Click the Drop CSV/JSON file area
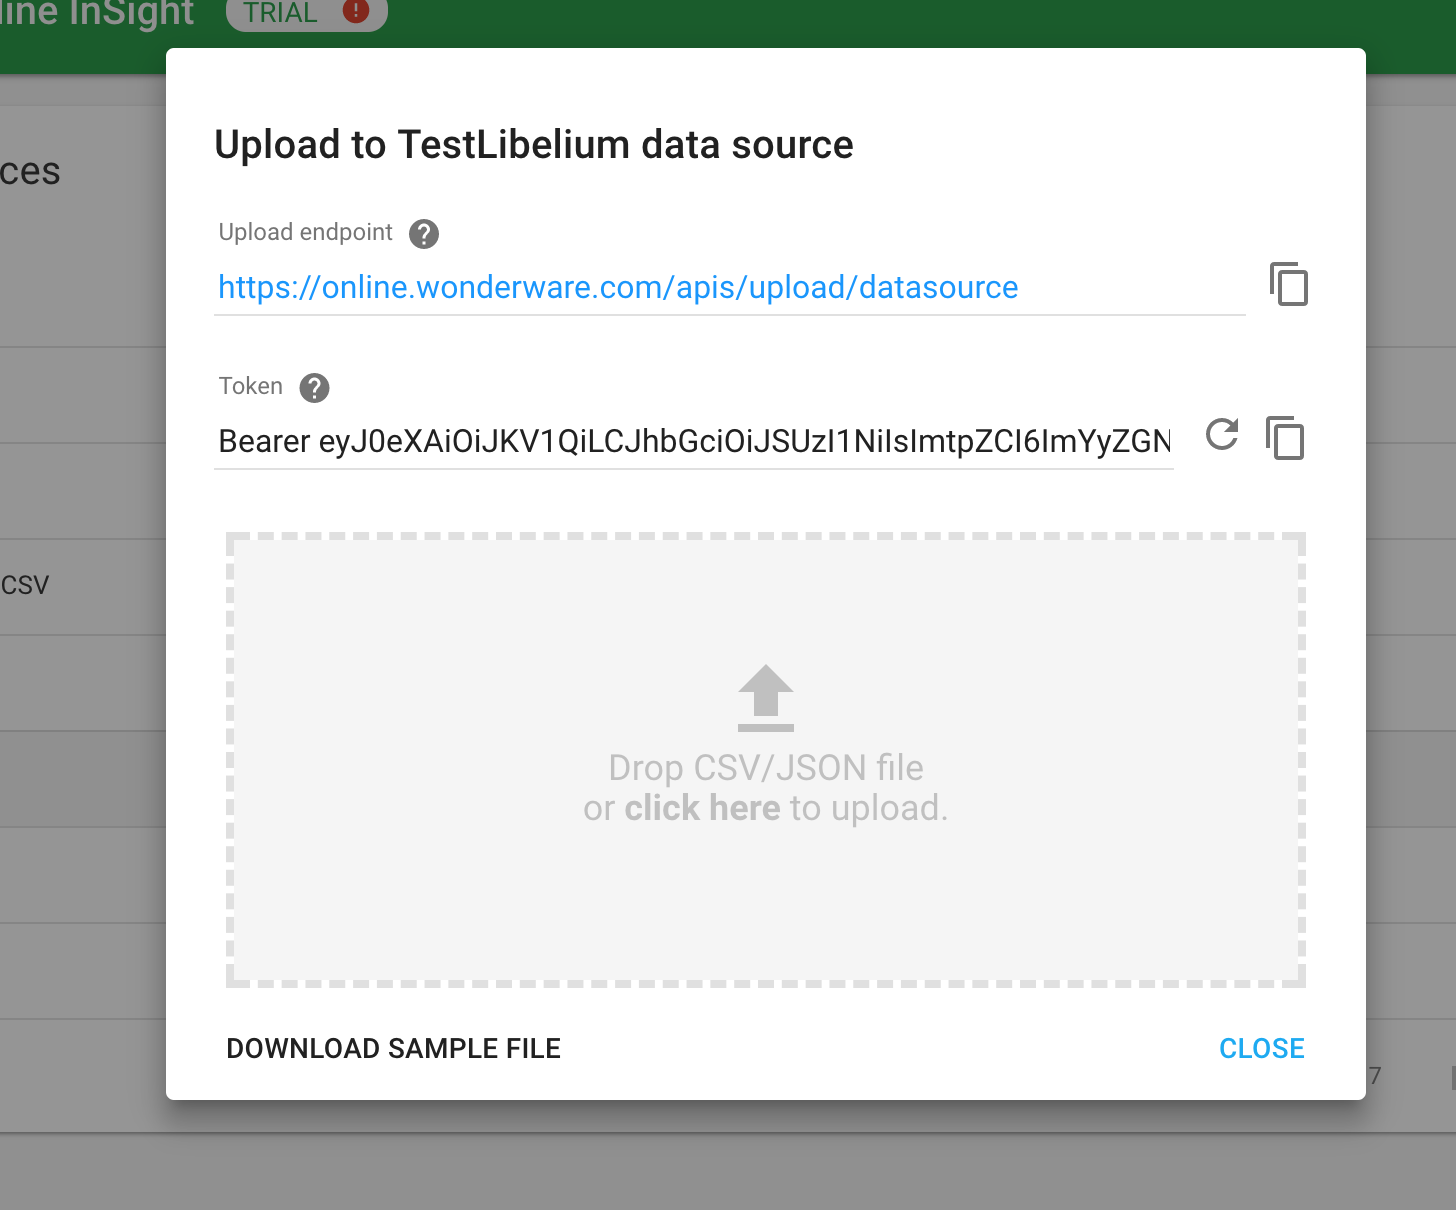The height and width of the screenshot is (1210, 1456). point(766,760)
